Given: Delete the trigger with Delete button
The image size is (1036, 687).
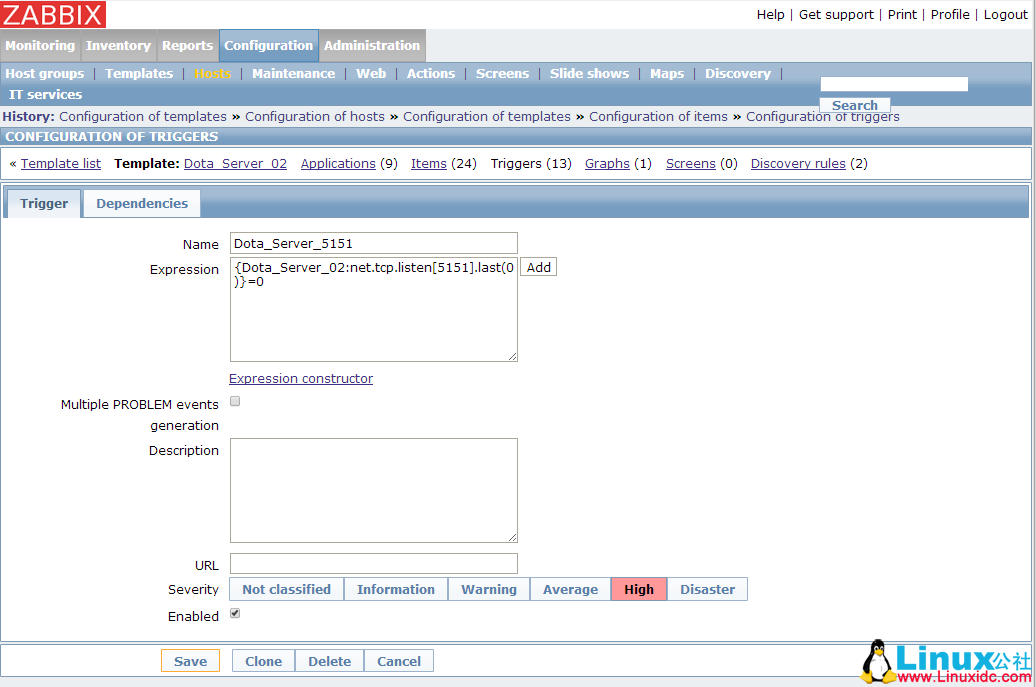Looking at the screenshot, I should pos(329,661).
